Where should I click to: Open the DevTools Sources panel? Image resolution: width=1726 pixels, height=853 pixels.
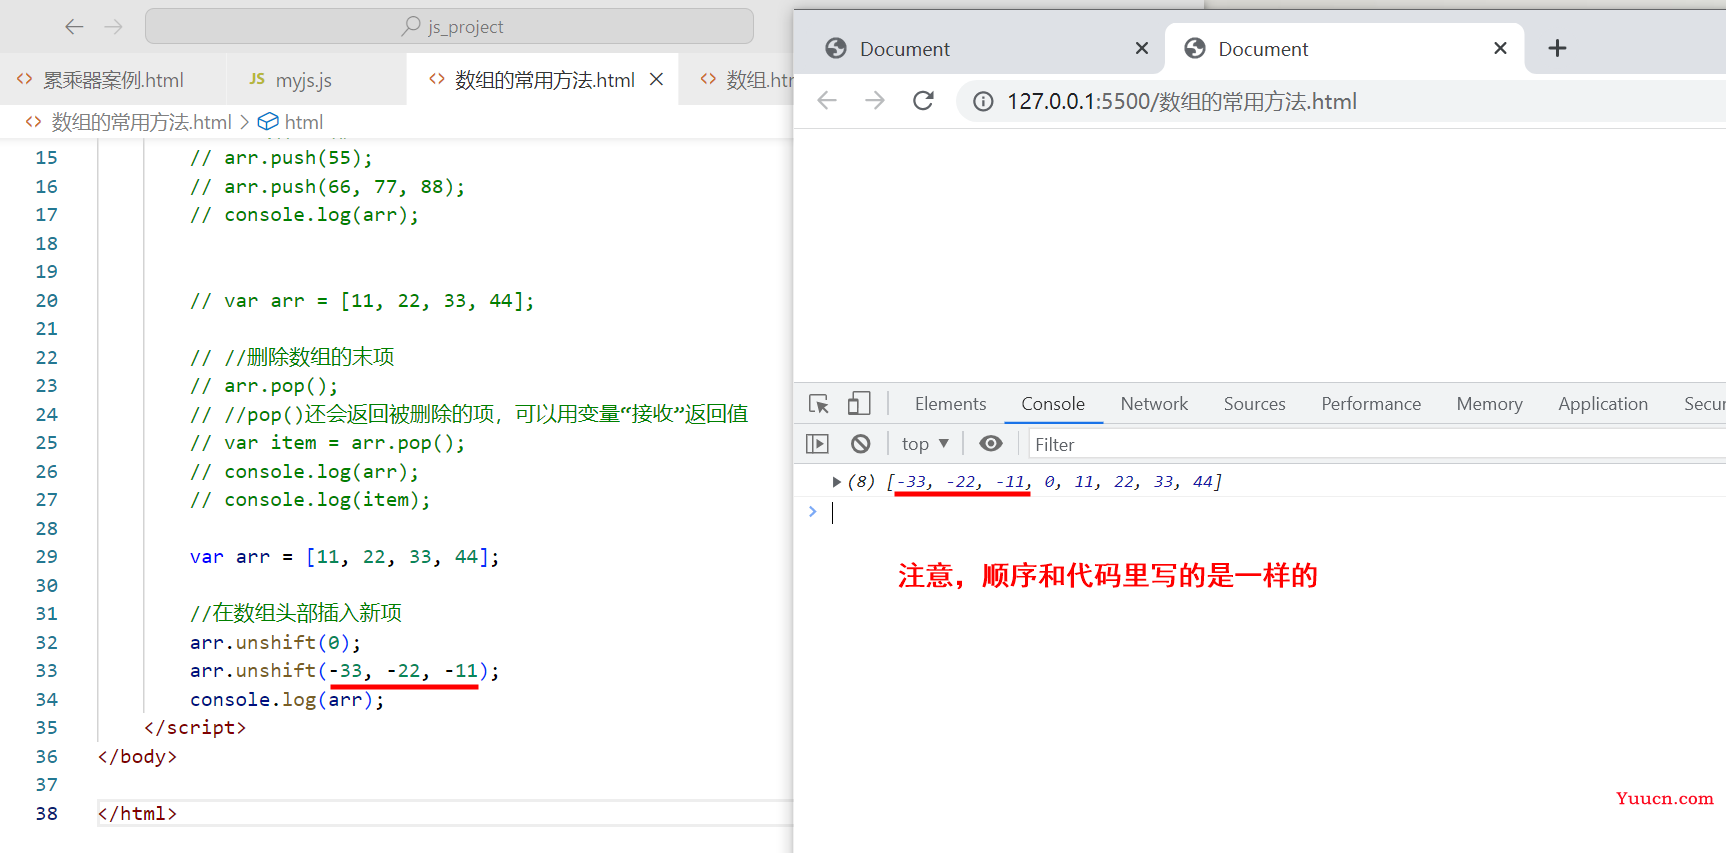tap(1254, 404)
